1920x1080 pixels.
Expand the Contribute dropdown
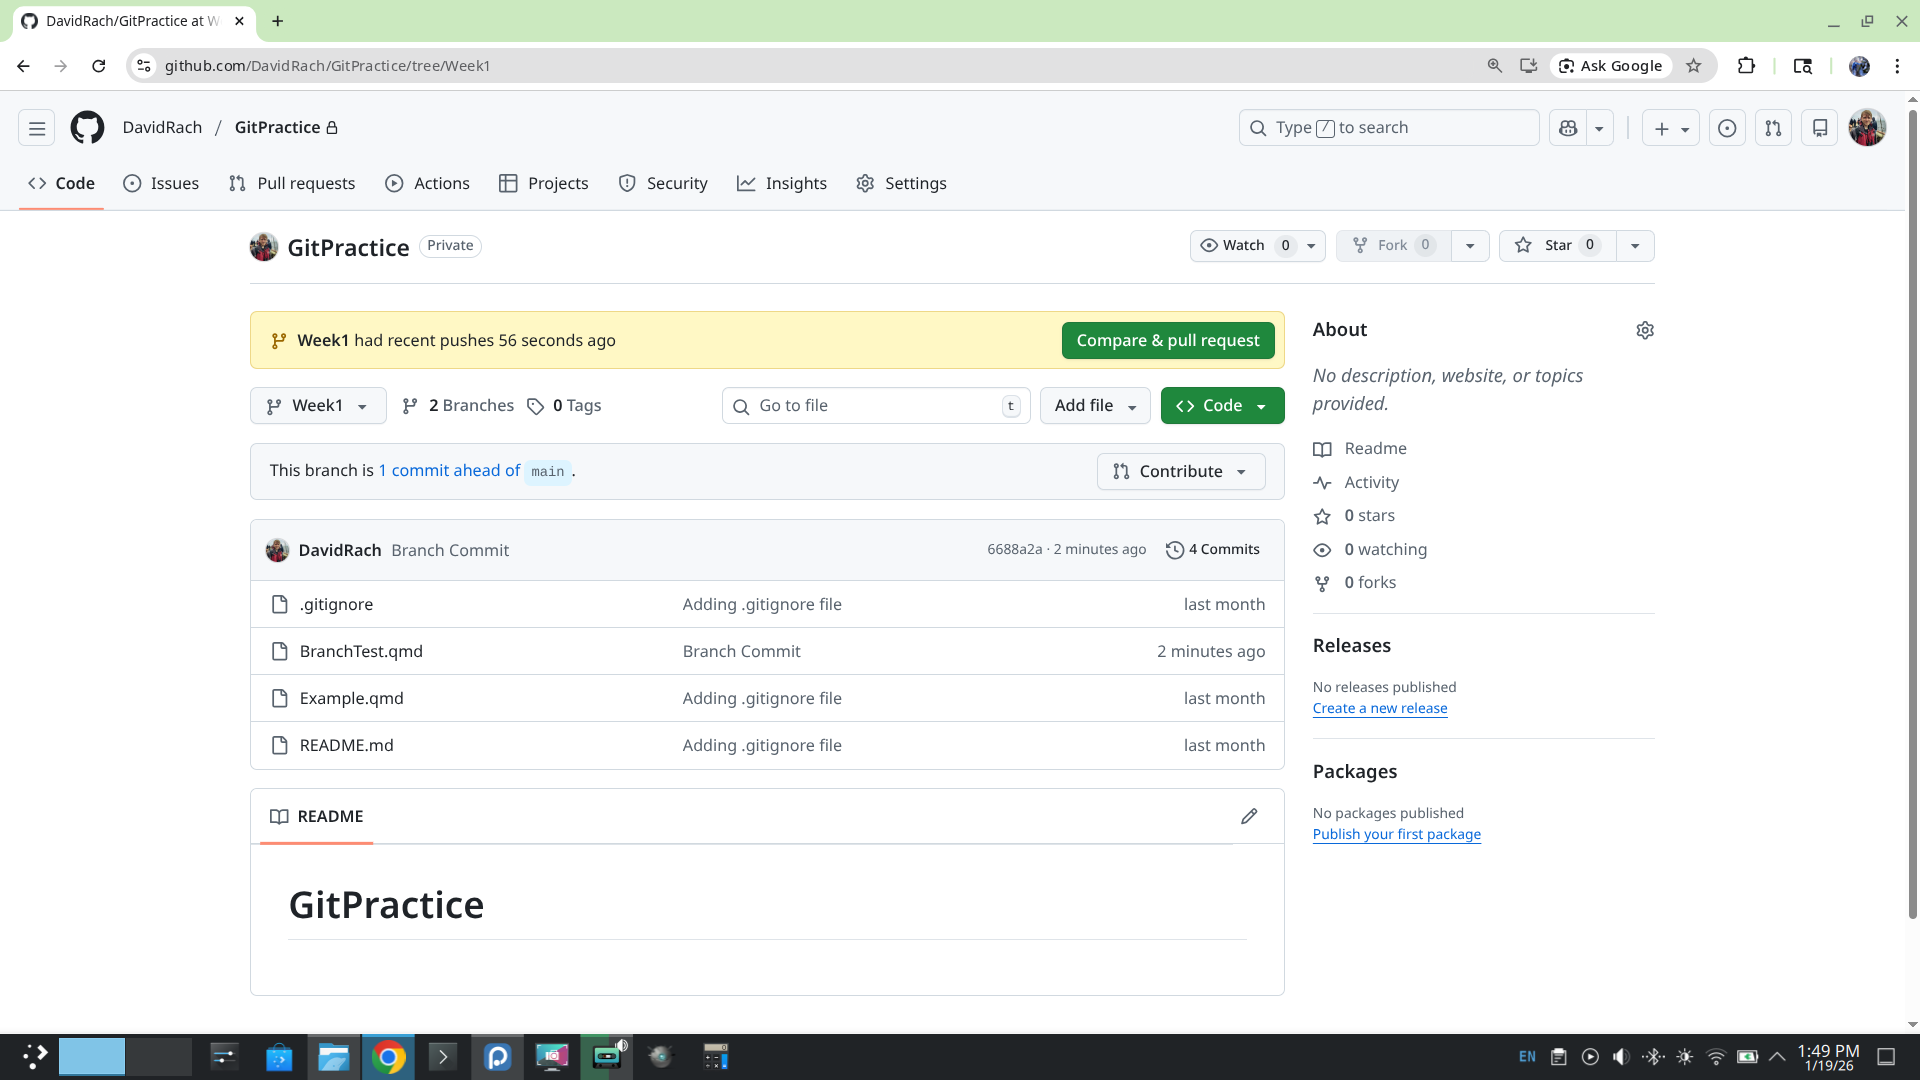click(1180, 472)
